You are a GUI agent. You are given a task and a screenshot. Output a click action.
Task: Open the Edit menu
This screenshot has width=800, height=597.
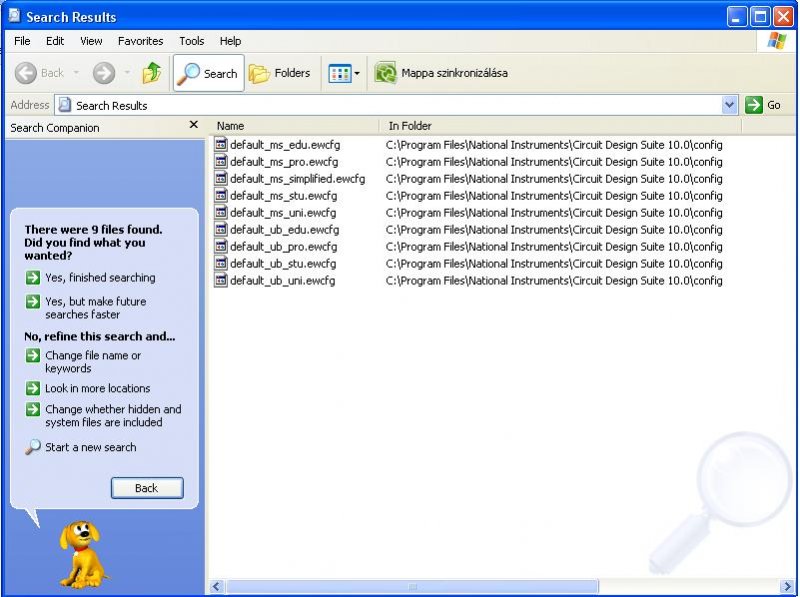[55, 41]
